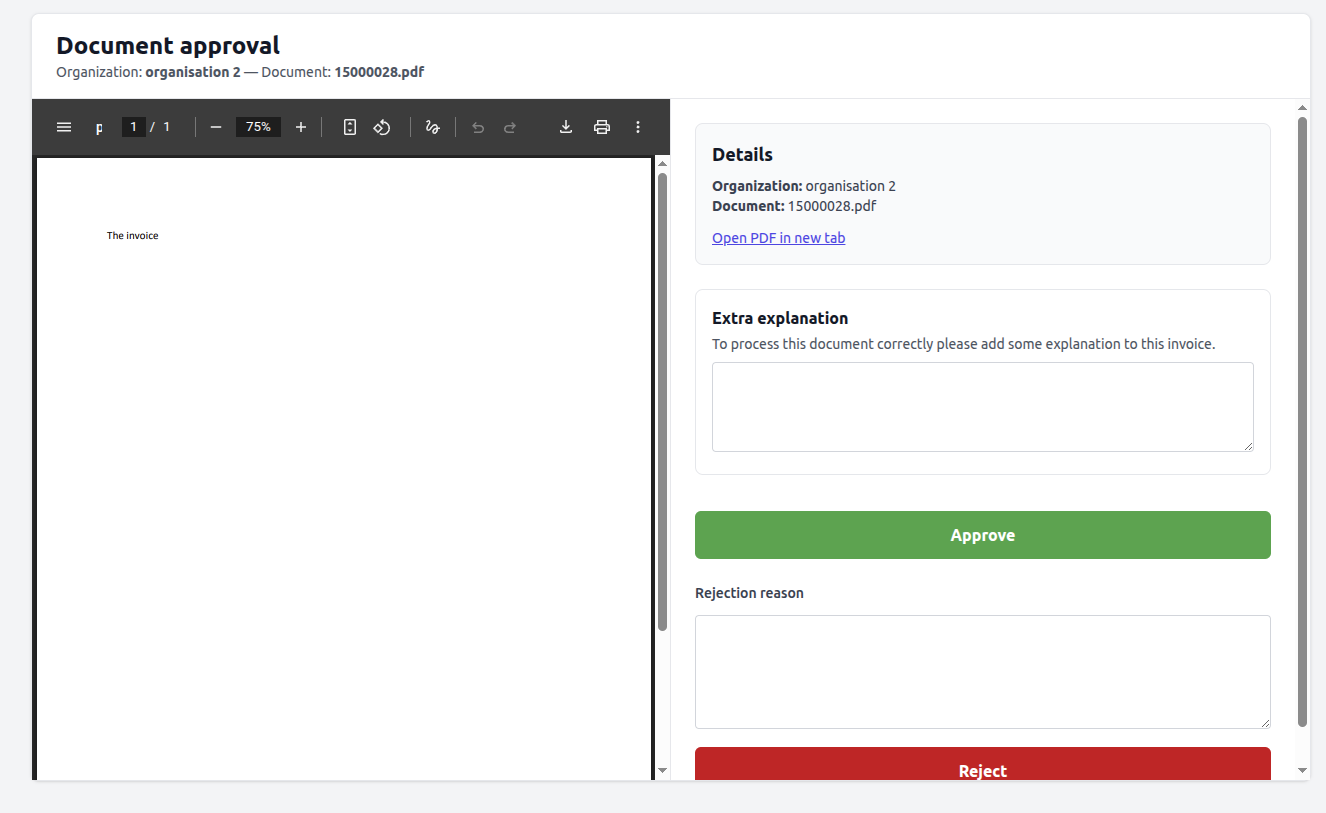Screen dimensions: 1326x813
Task: Rotate the PDF counterclockwise
Action: [x=382, y=127]
